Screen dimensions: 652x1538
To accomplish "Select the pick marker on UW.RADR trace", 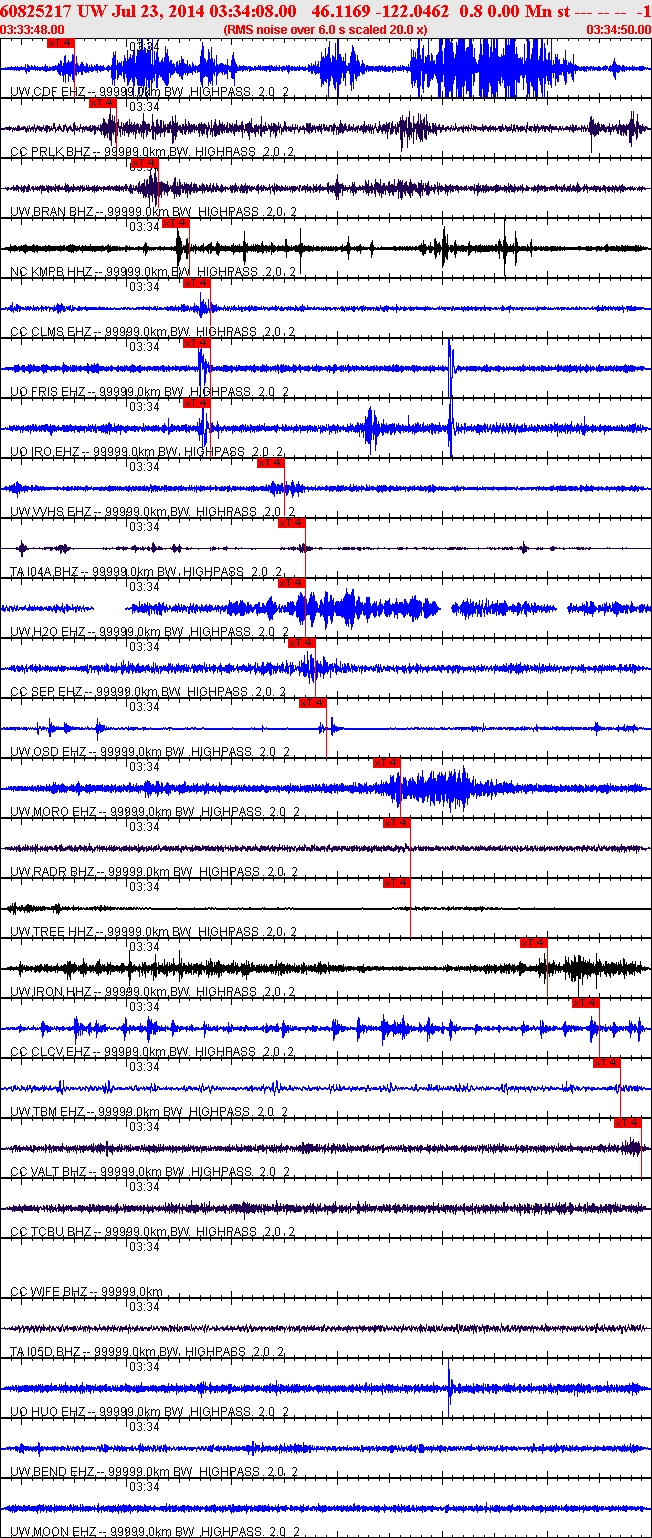I will click(x=397, y=823).
